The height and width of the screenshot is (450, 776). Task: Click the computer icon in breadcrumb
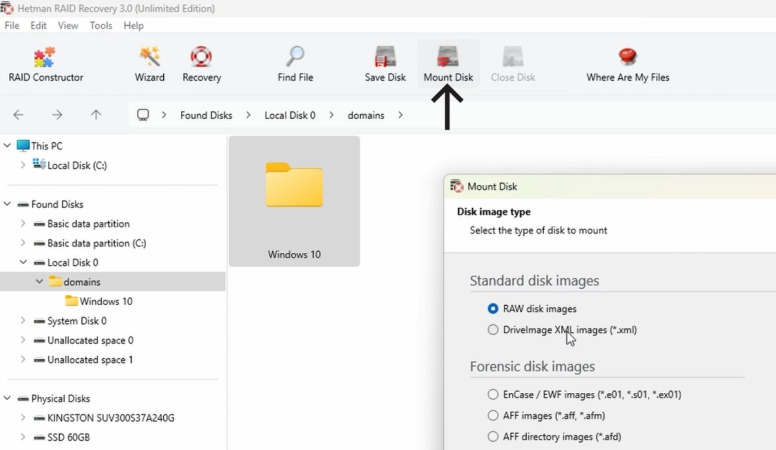143,115
